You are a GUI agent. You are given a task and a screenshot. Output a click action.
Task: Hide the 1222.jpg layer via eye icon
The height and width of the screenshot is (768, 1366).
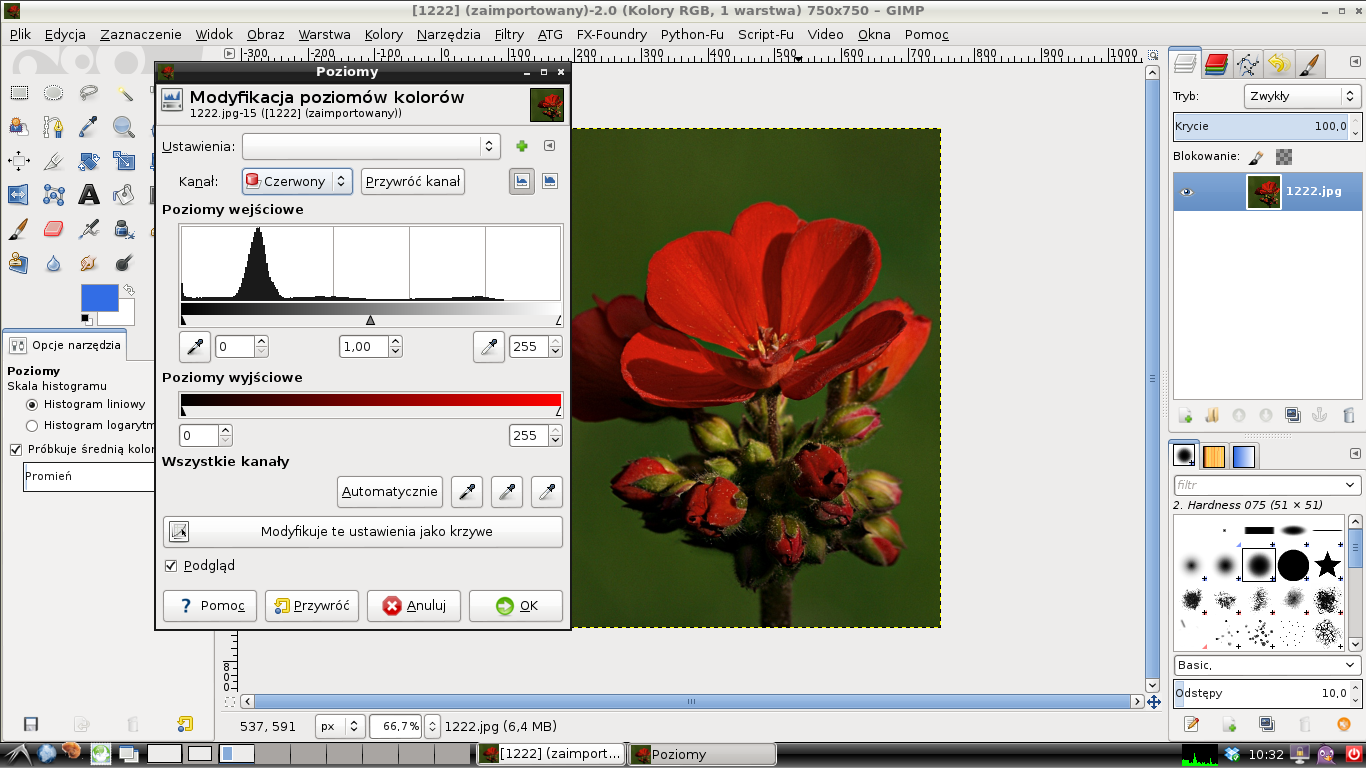click(x=1186, y=192)
